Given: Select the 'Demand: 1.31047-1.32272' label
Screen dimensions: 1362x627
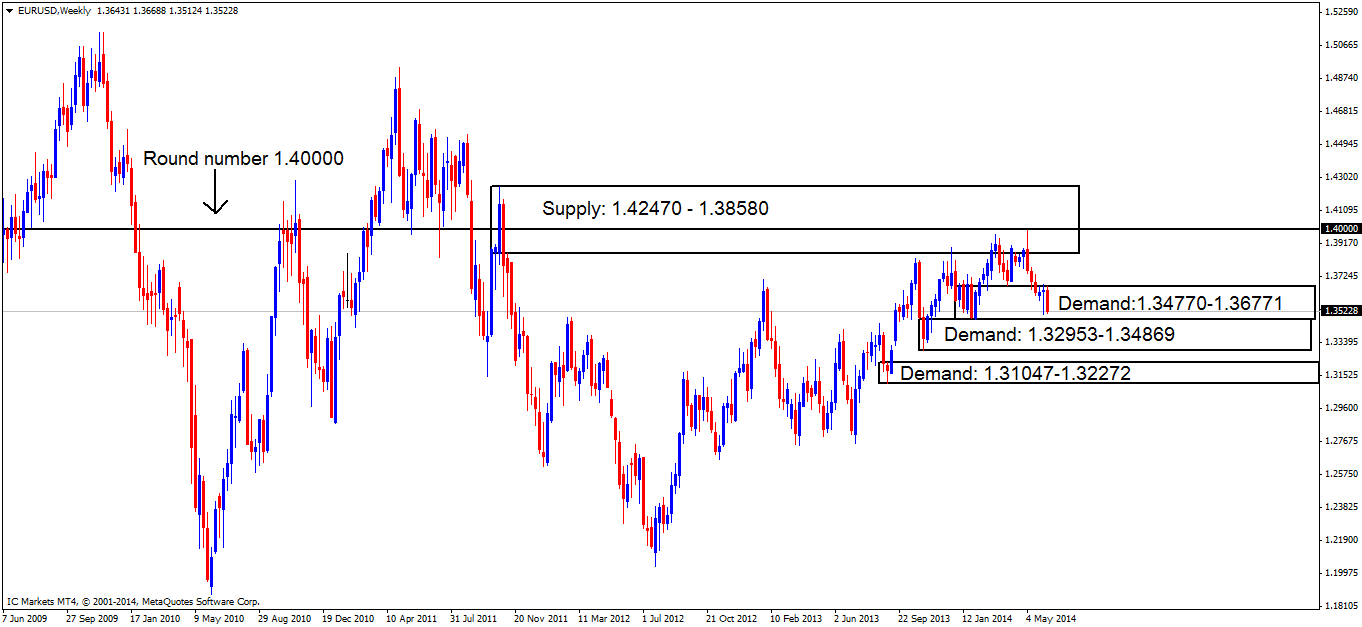Looking at the screenshot, I should (x=1016, y=373).
